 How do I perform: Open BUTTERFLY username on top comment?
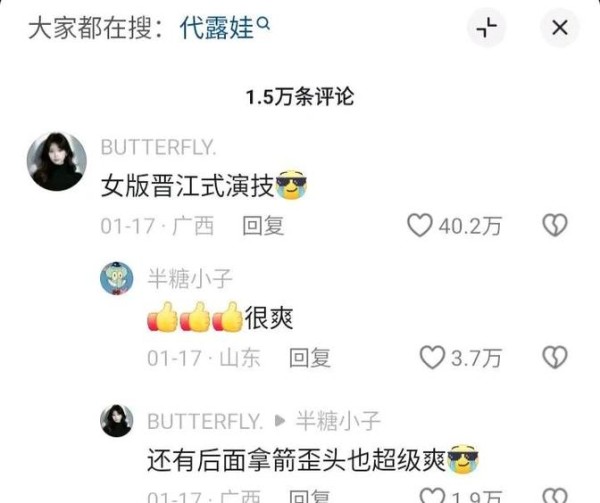pos(159,148)
